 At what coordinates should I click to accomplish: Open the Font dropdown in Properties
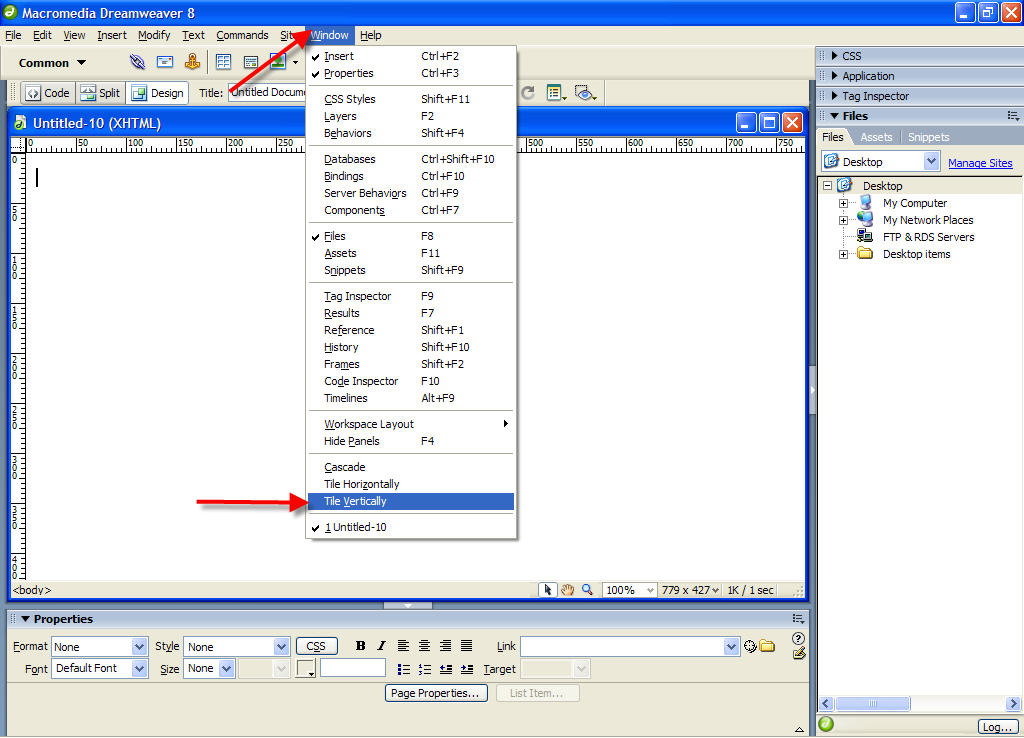point(139,669)
